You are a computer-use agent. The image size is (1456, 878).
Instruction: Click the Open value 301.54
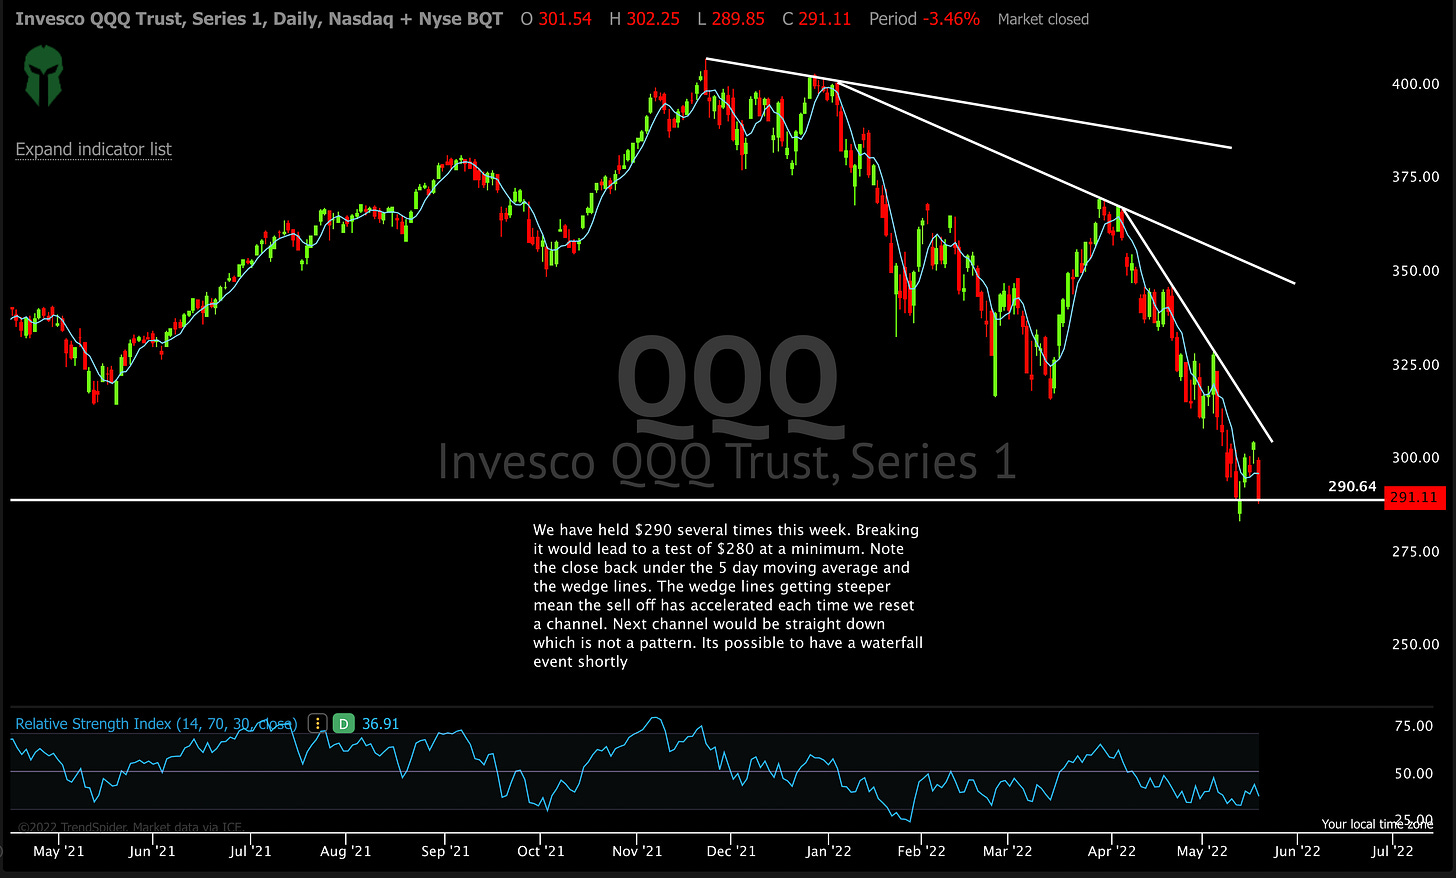tap(565, 19)
